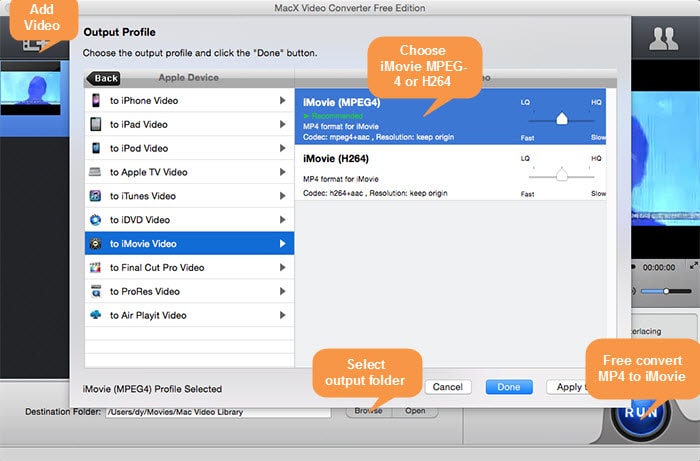Expand the iTunes Video submenu arrow
The width and height of the screenshot is (700, 461).
pyautogui.click(x=282, y=195)
